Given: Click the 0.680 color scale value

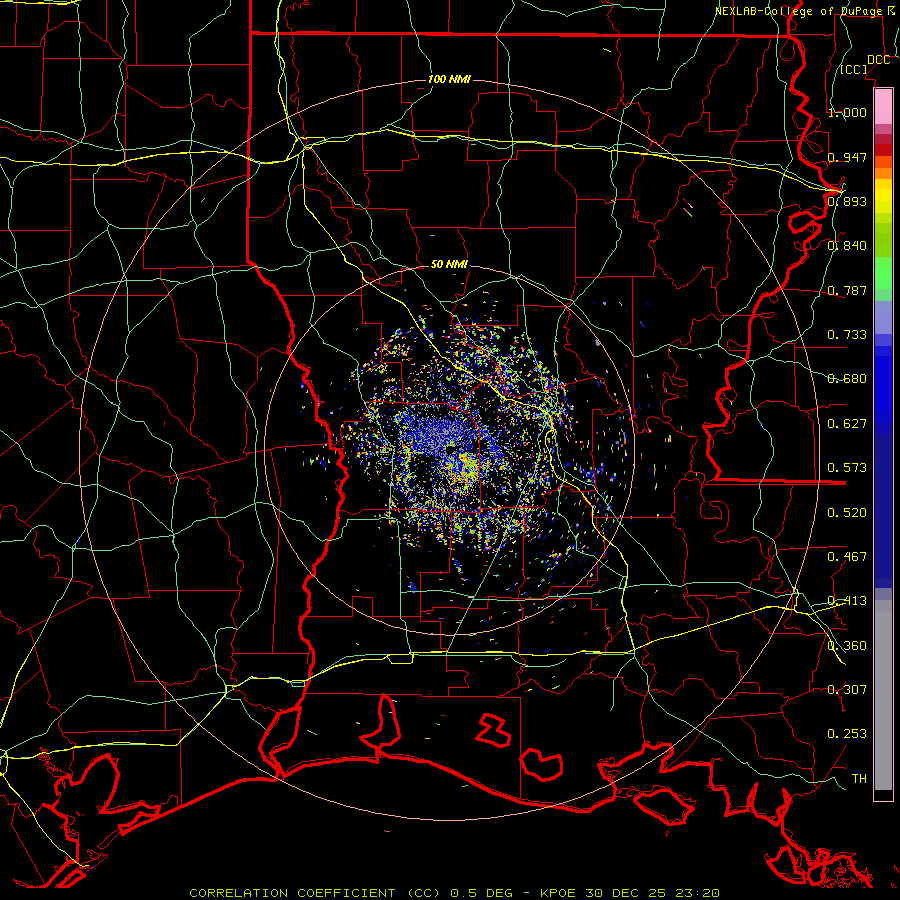Looking at the screenshot, I should coord(847,378).
